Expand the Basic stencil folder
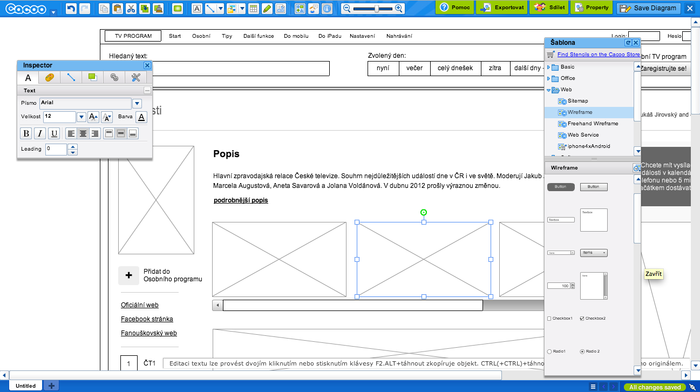The width and height of the screenshot is (700, 392). coord(549,67)
